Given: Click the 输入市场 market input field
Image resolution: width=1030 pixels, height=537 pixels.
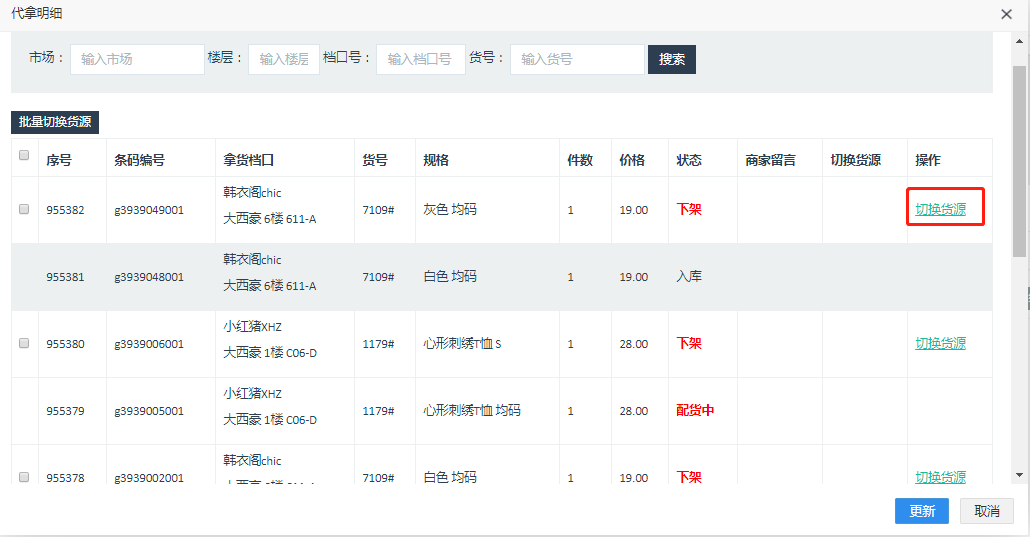Looking at the screenshot, I should 137,59.
